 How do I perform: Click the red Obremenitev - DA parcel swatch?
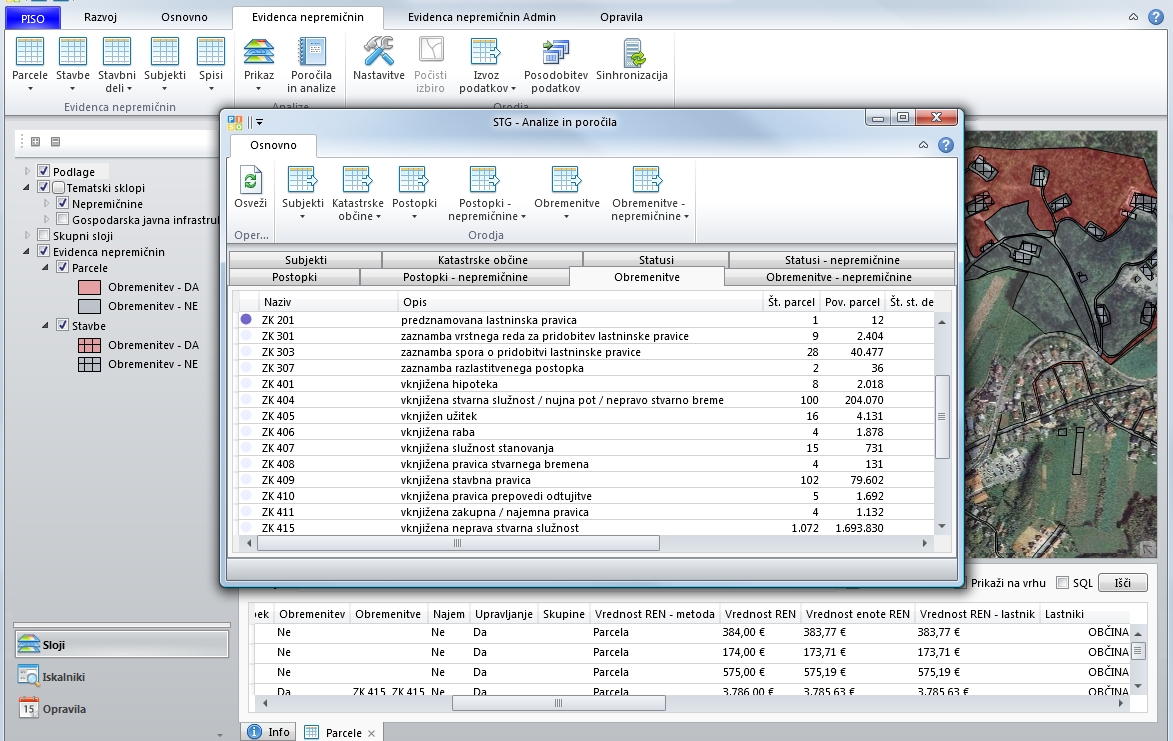click(90, 288)
